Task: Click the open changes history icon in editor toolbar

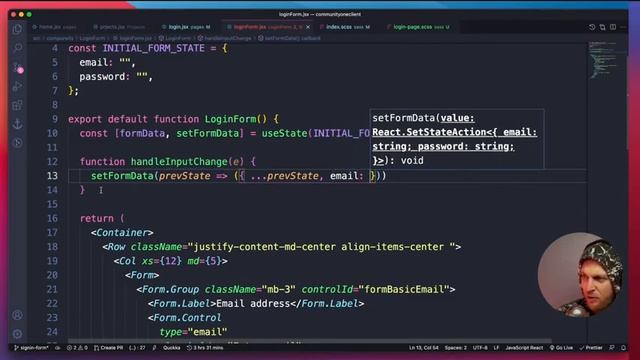Action: (x=592, y=27)
